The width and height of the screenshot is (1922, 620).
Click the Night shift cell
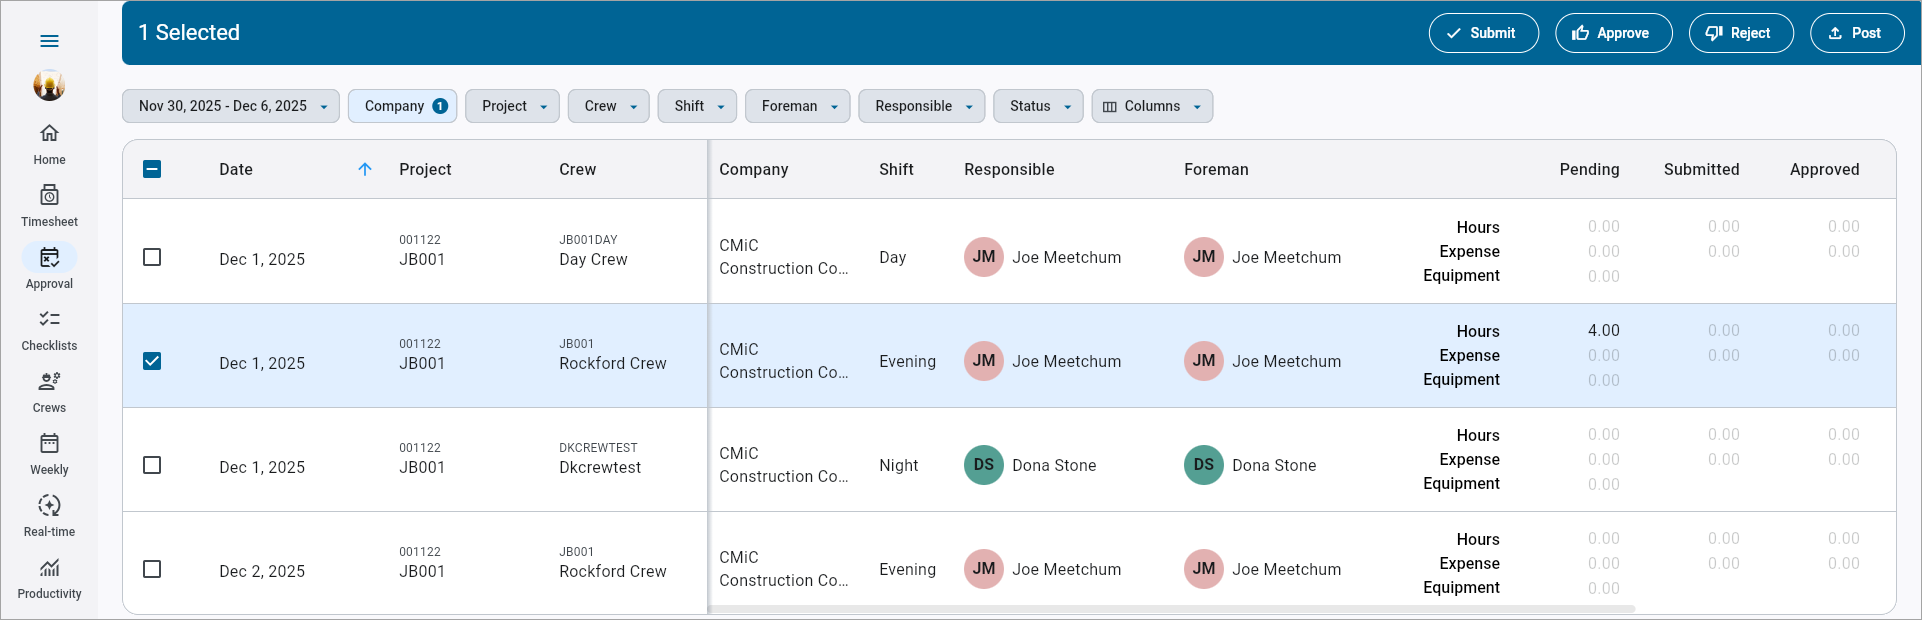click(898, 465)
